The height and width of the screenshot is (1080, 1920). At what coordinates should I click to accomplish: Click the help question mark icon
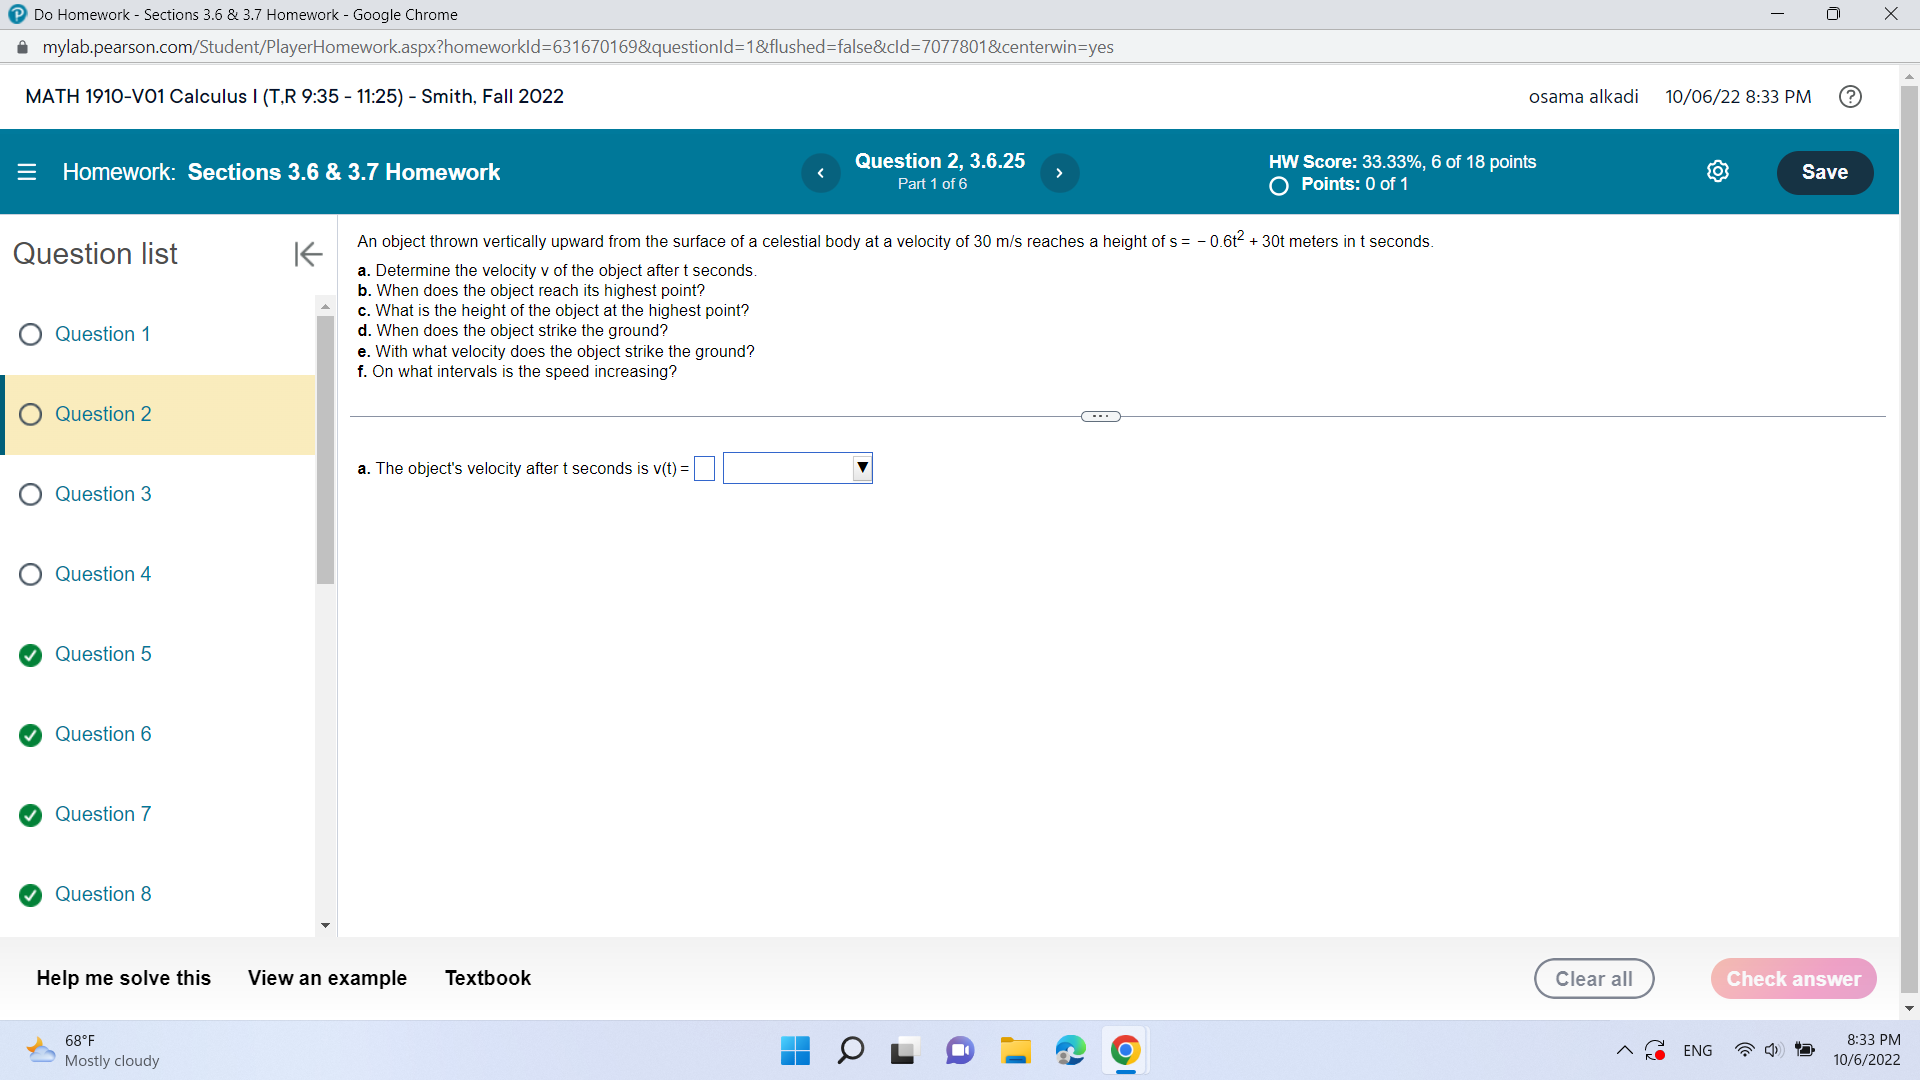click(x=1850, y=96)
